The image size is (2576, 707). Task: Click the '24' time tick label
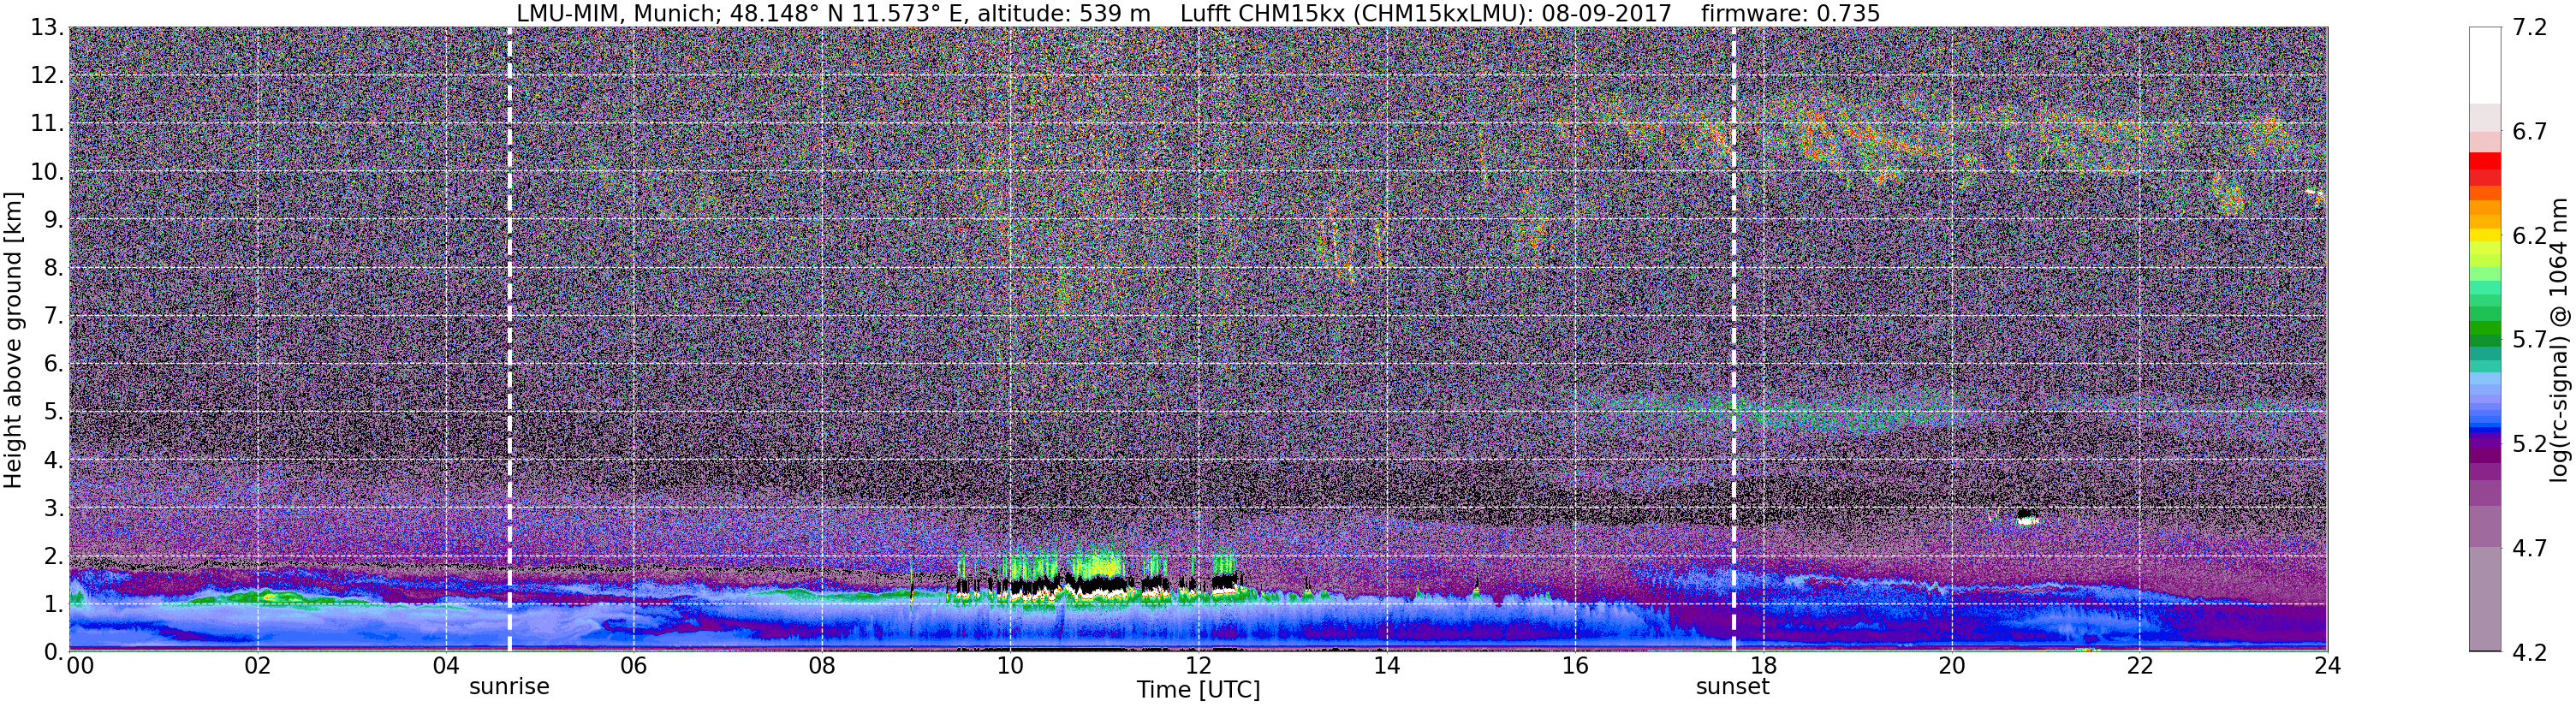pos(2327,667)
